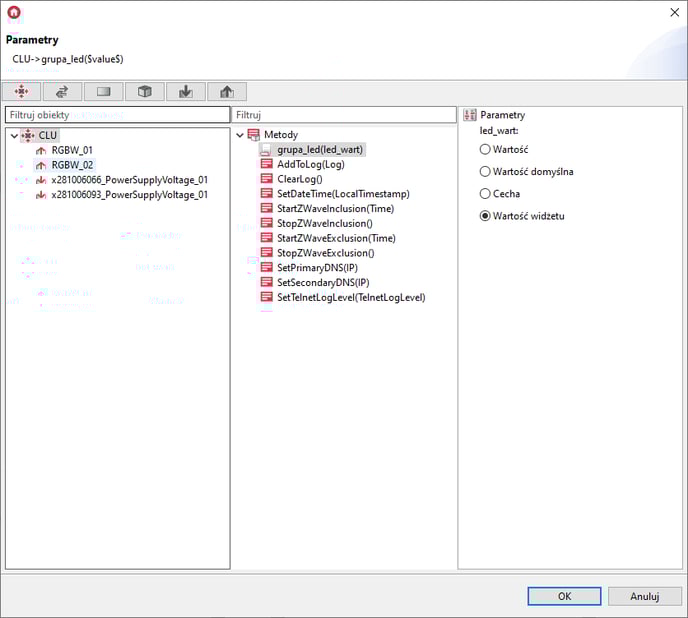
Task: Click the 3D cube toolbar icon
Action: tap(145, 92)
